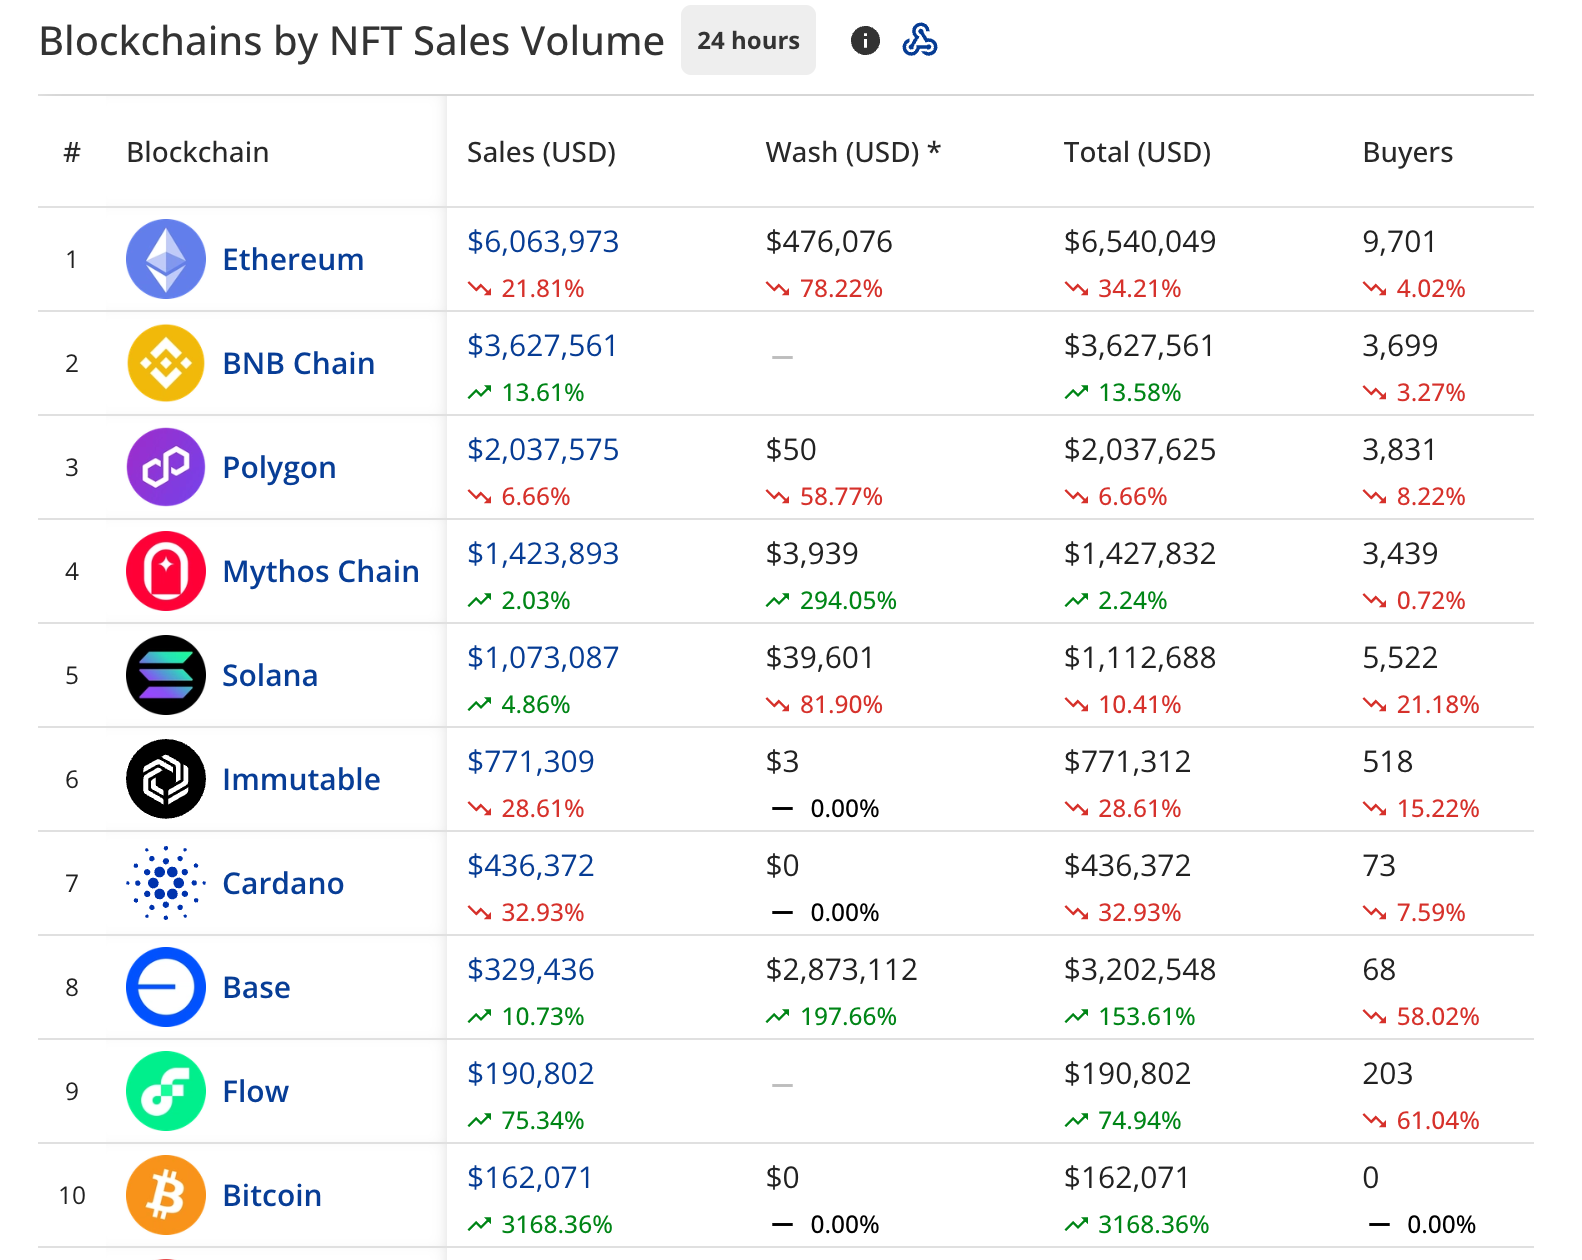Select Ethereum sales change 21.81%
Image resolution: width=1582 pixels, height=1260 pixels.
[x=526, y=288]
